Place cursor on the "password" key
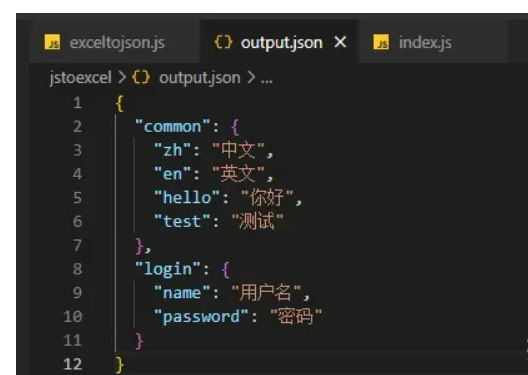The width and height of the screenshot is (528, 375). 201,317
